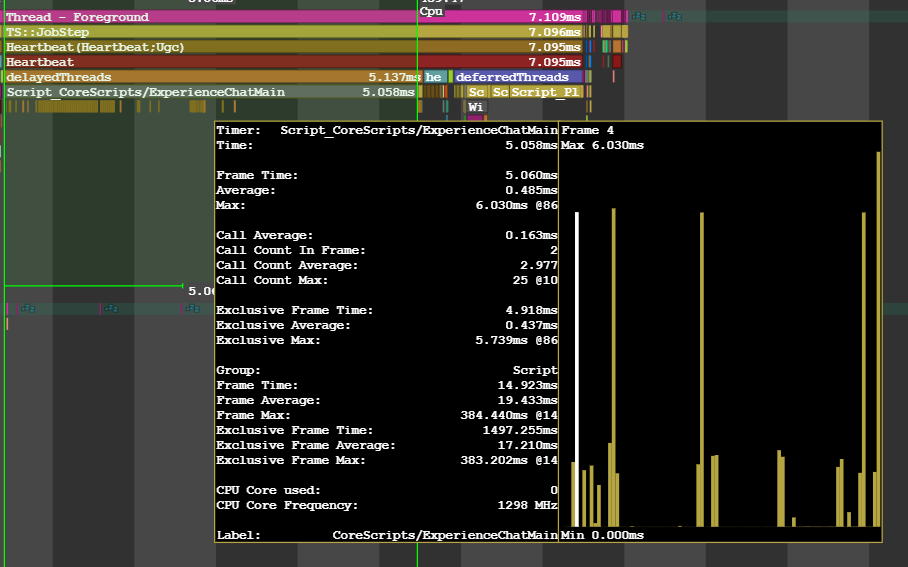Select the blue deferredThreads bar
908x567 pixels.
coord(518,77)
